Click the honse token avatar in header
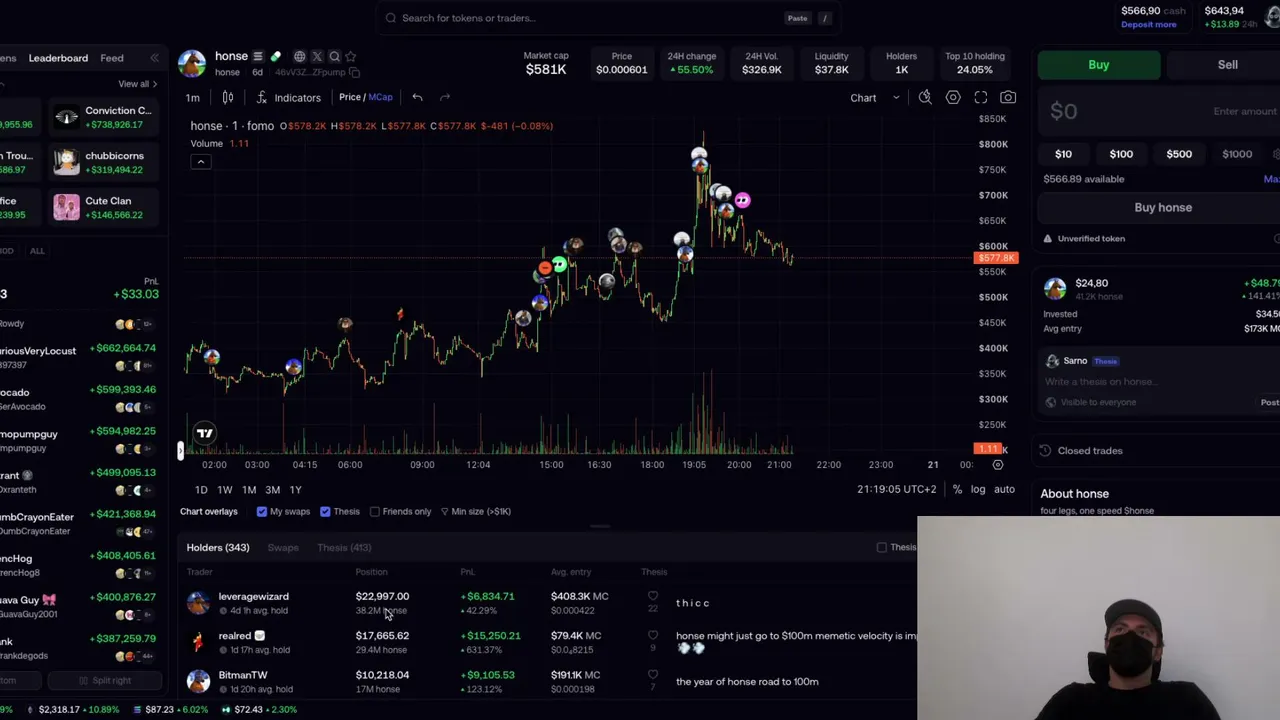Viewport: 1280px width, 720px height. 192,63
